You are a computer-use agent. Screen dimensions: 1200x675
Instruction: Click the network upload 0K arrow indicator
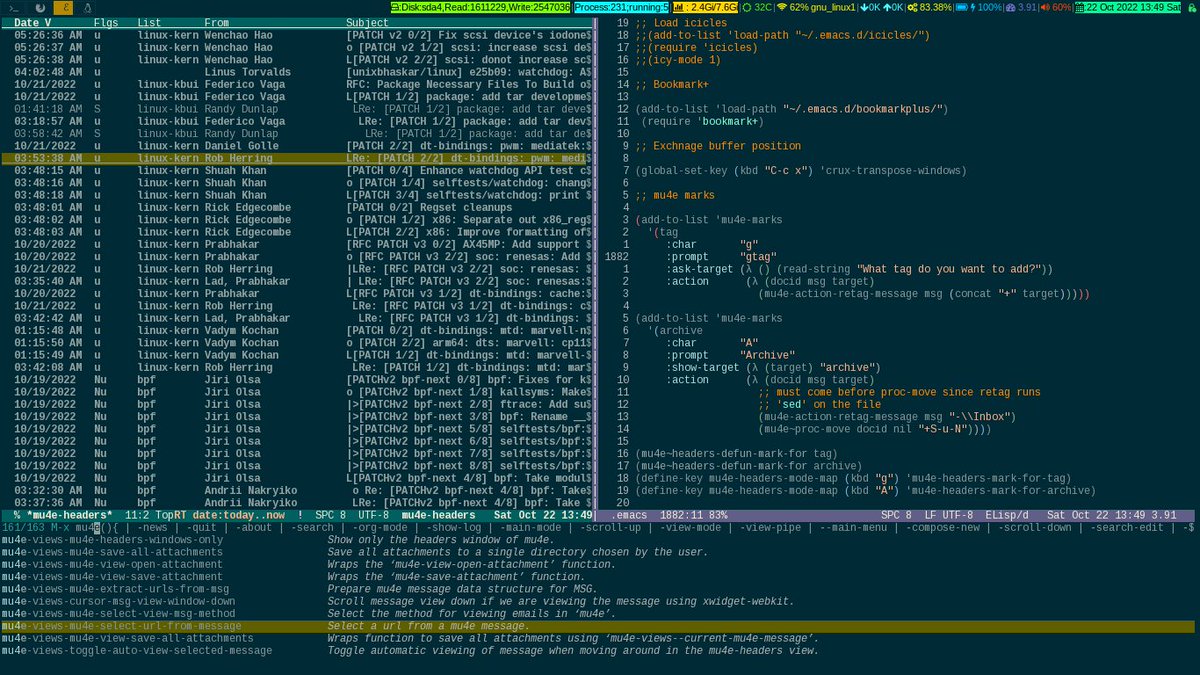[895, 7]
